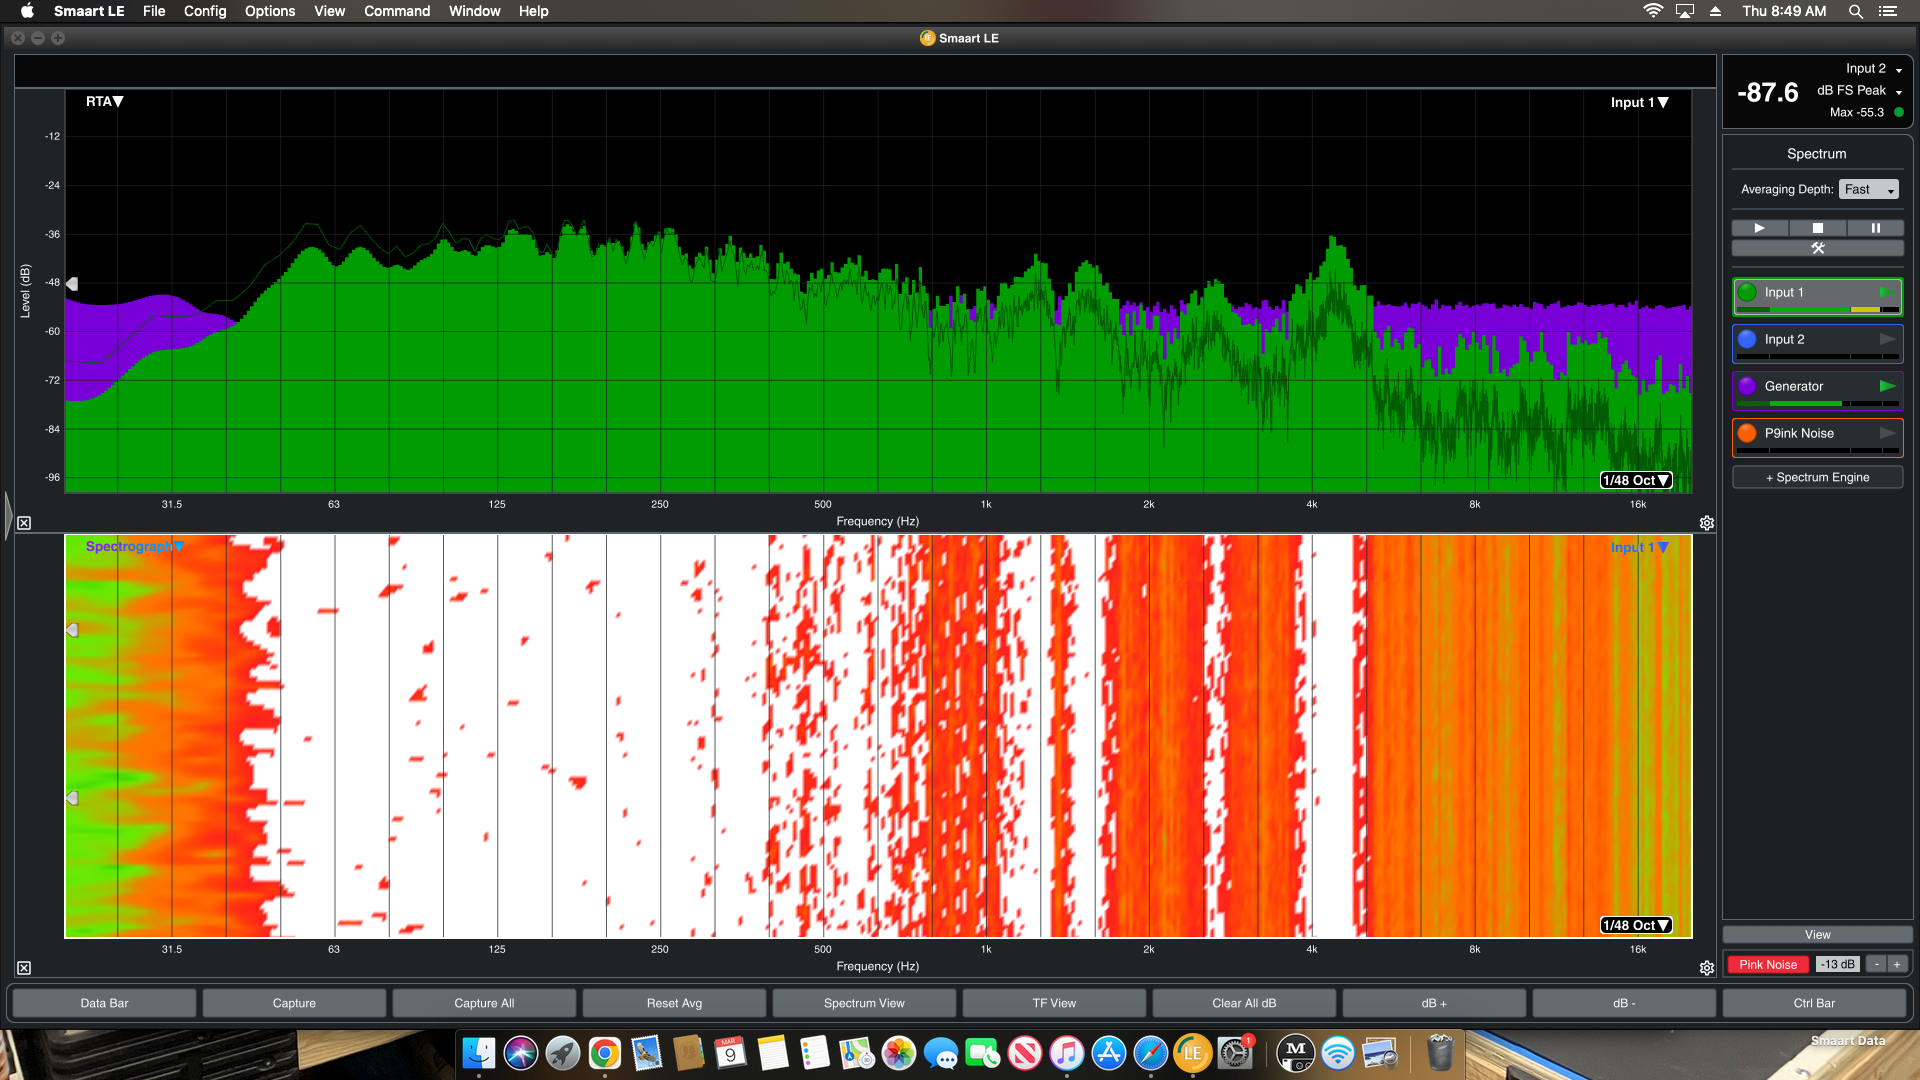Increase generator level with plus button
Screen dimensions: 1920x1080
[1897, 964]
